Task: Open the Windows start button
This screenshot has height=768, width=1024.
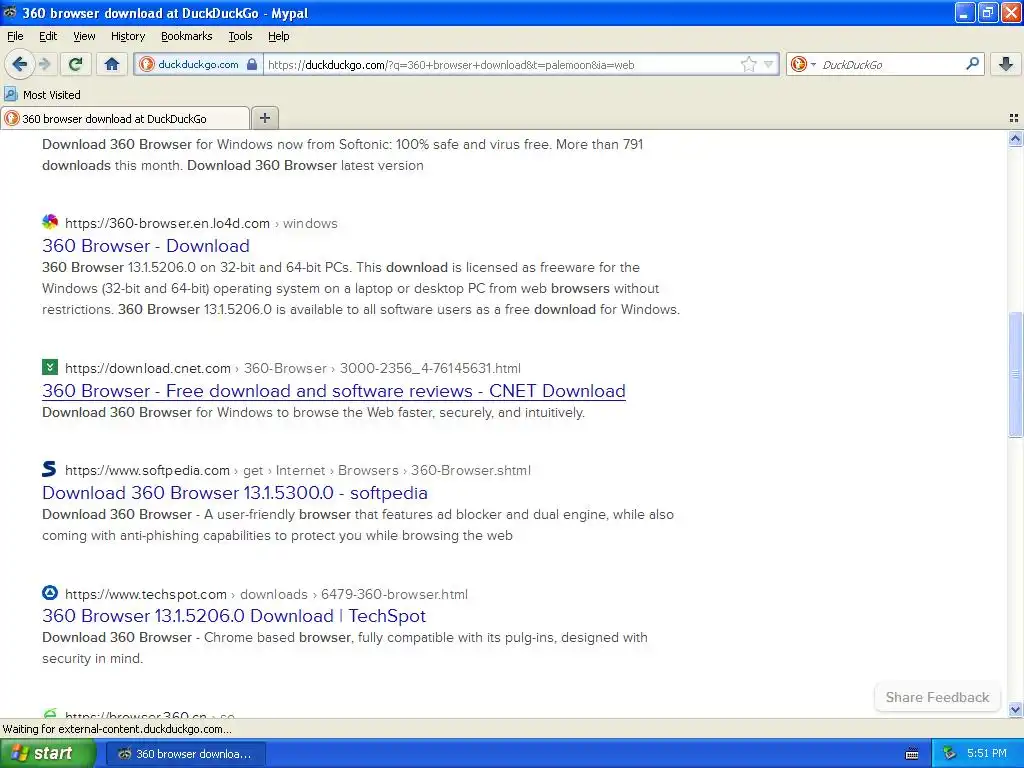Action: 47,754
